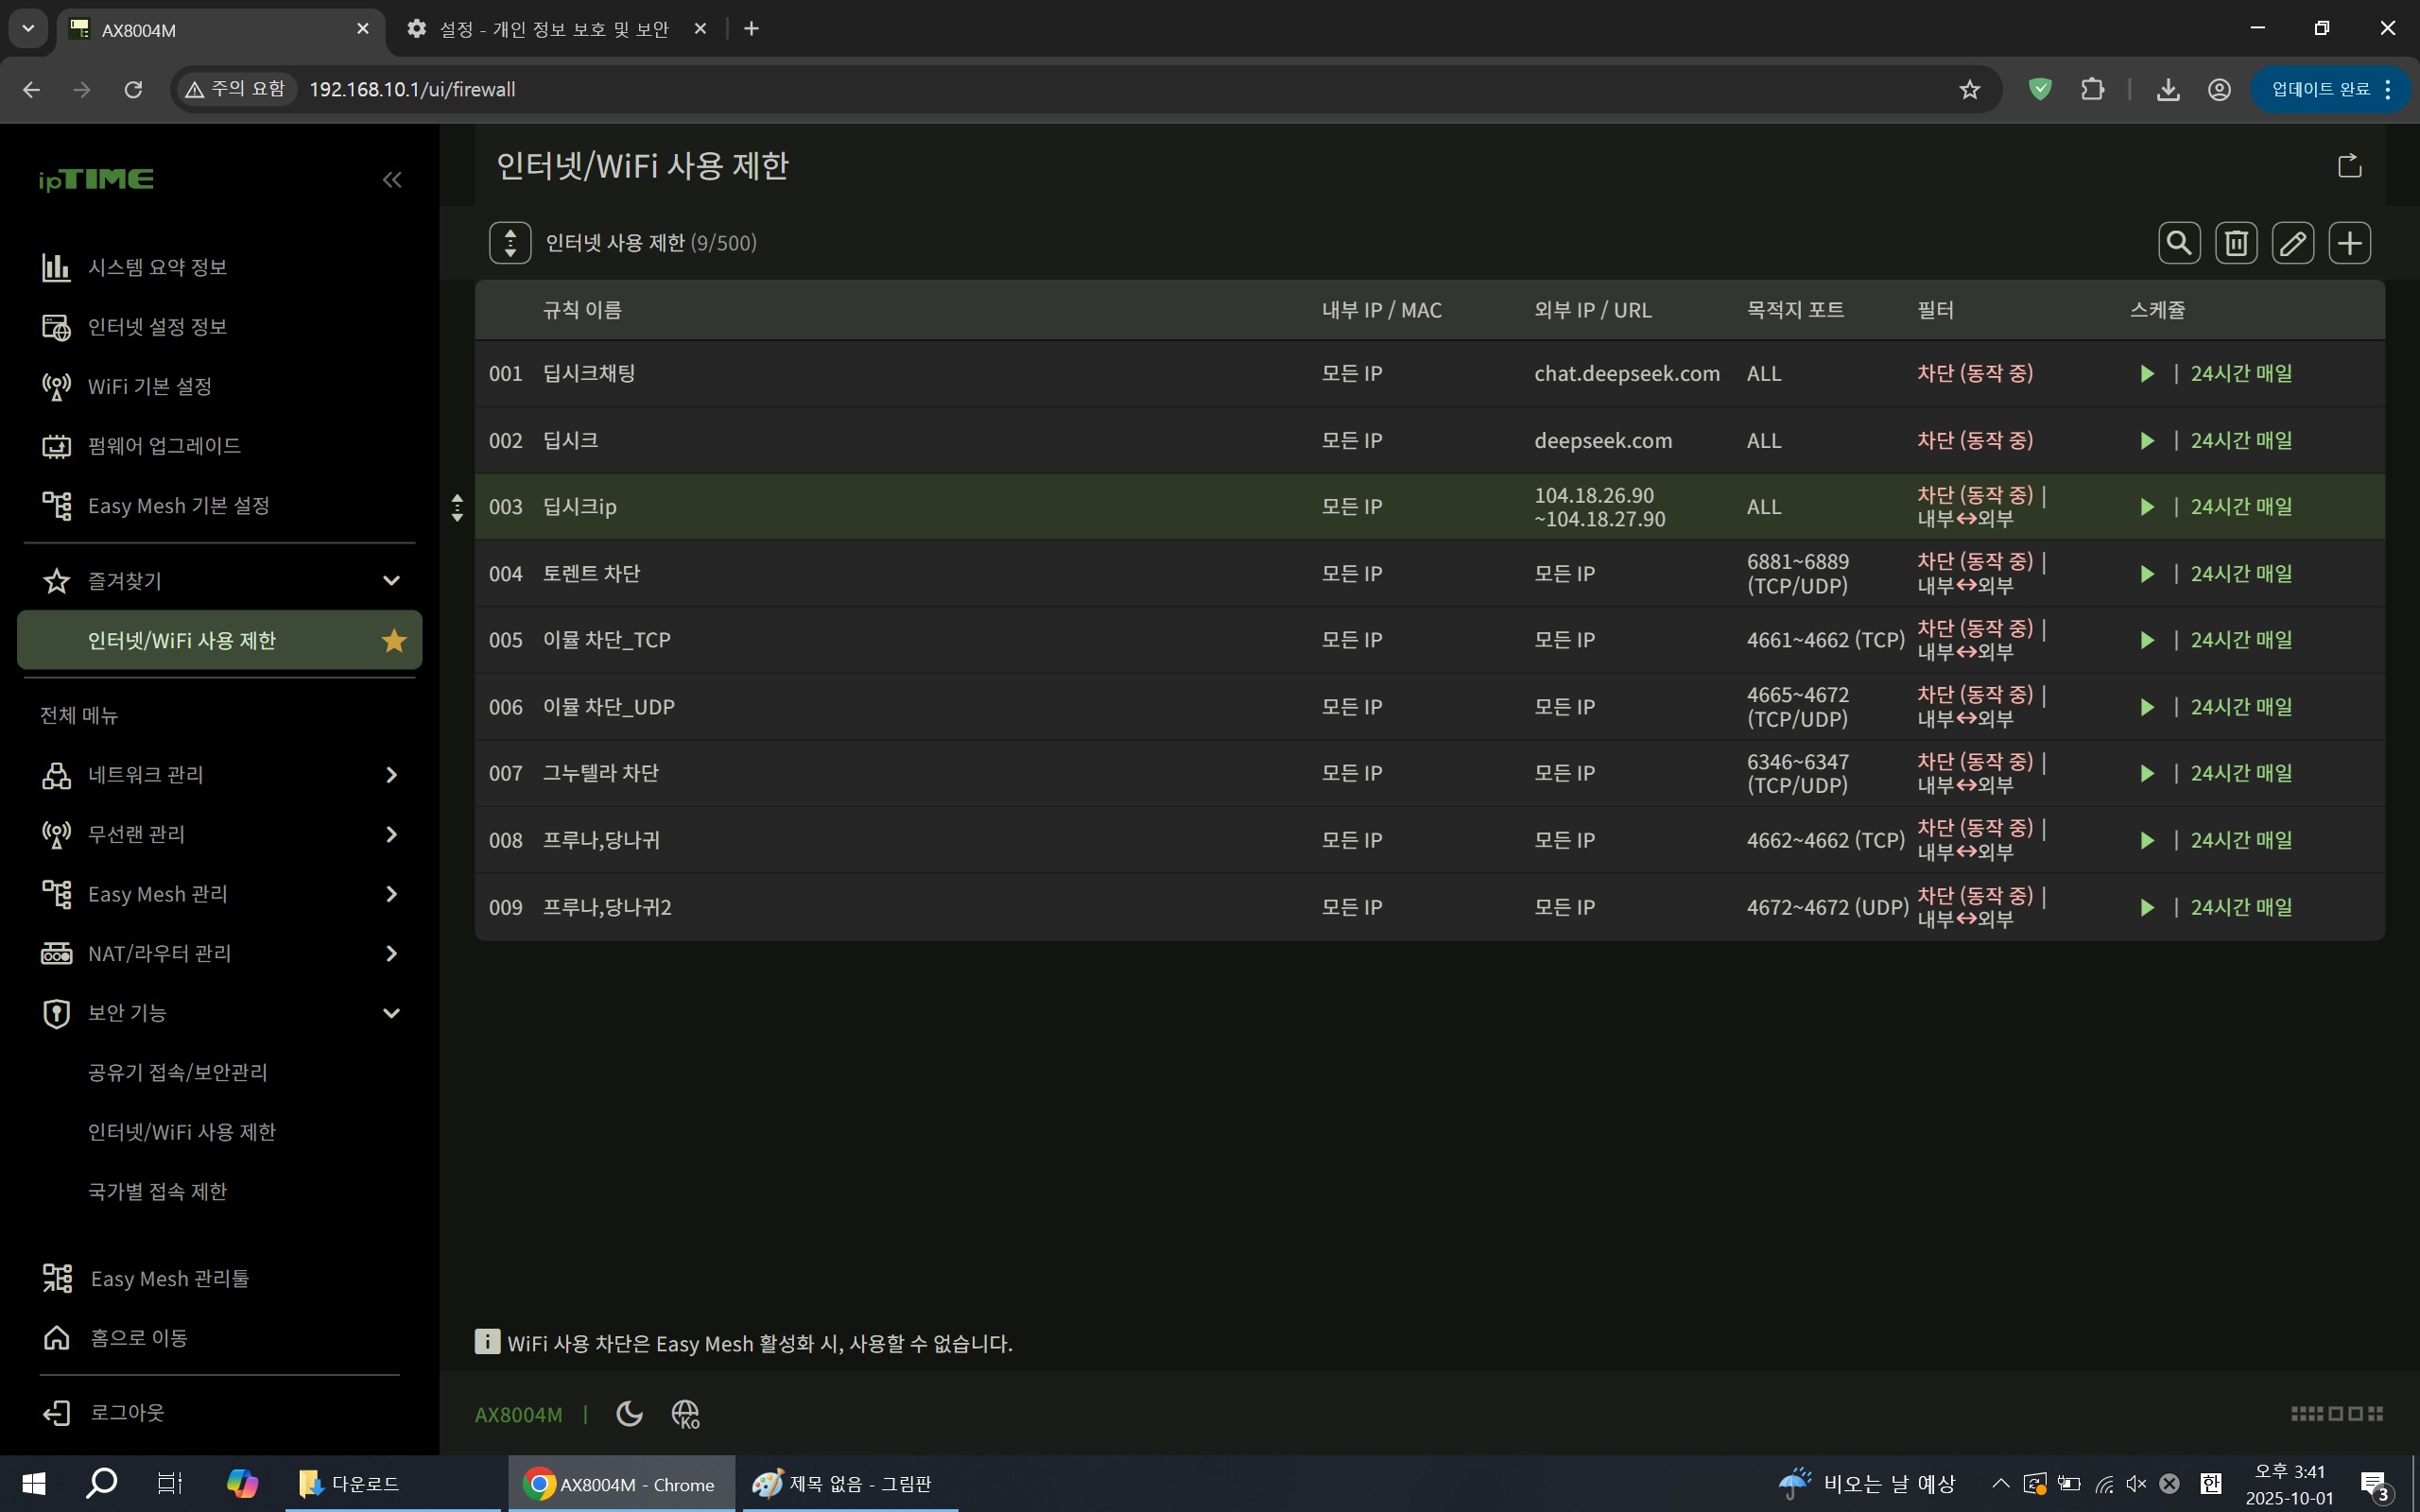Remove favorite star on 인터넷/WiFi 사용 제한
The width and height of the screenshot is (2420, 1512).
[394, 640]
